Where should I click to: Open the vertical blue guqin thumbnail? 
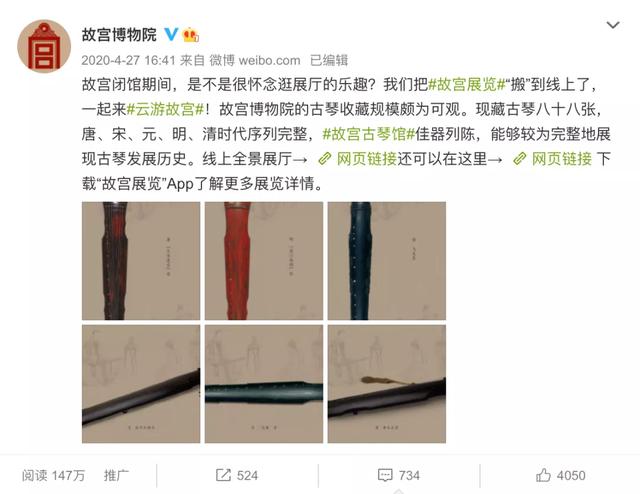tap(387, 260)
